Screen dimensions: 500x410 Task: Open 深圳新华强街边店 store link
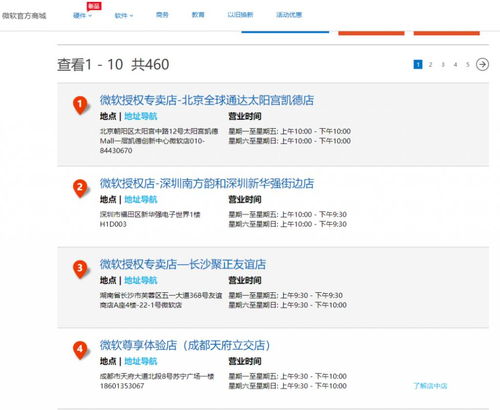click(207, 183)
